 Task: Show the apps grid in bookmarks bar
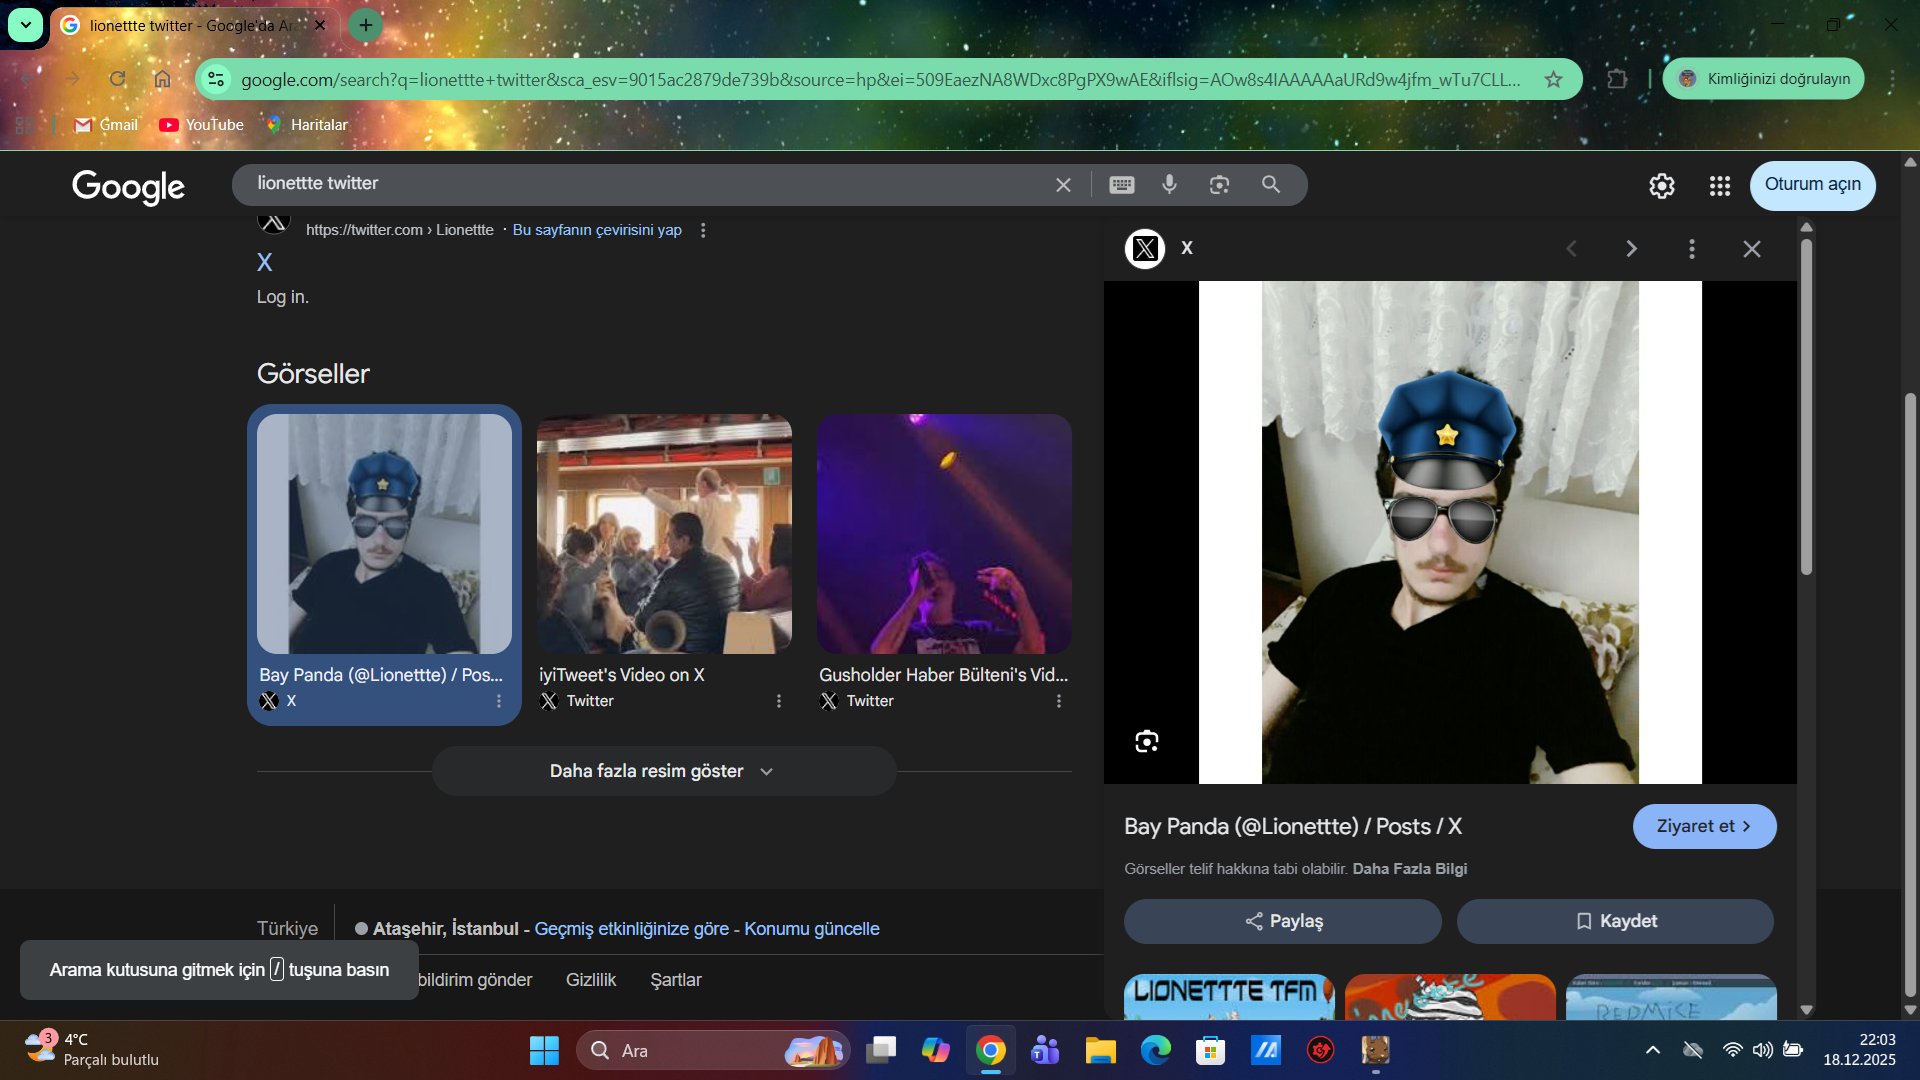pyautogui.click(x=25, y=125)
